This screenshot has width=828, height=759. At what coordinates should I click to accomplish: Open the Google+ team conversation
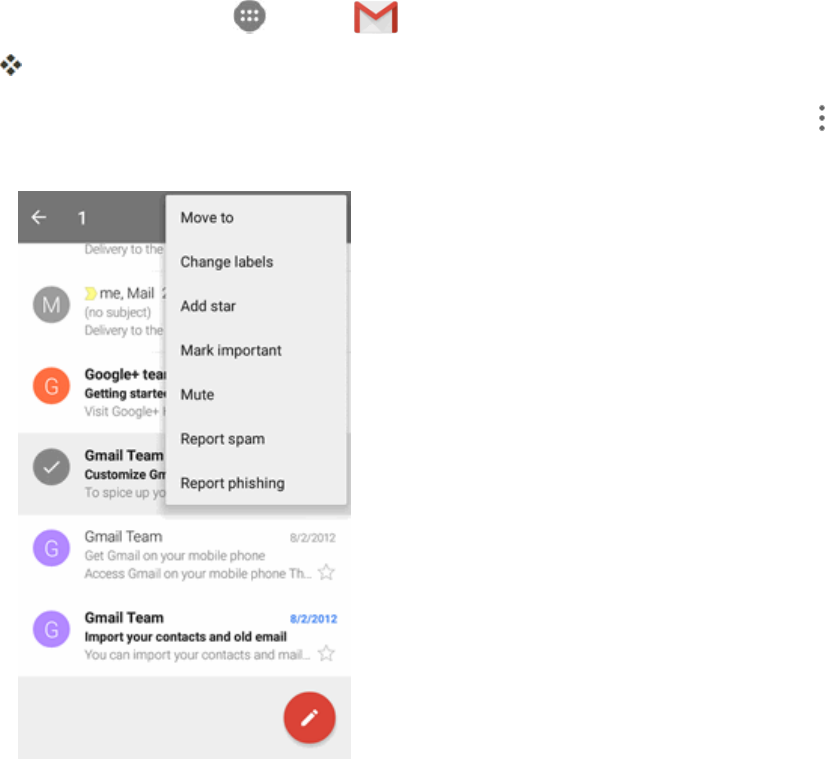92,392
